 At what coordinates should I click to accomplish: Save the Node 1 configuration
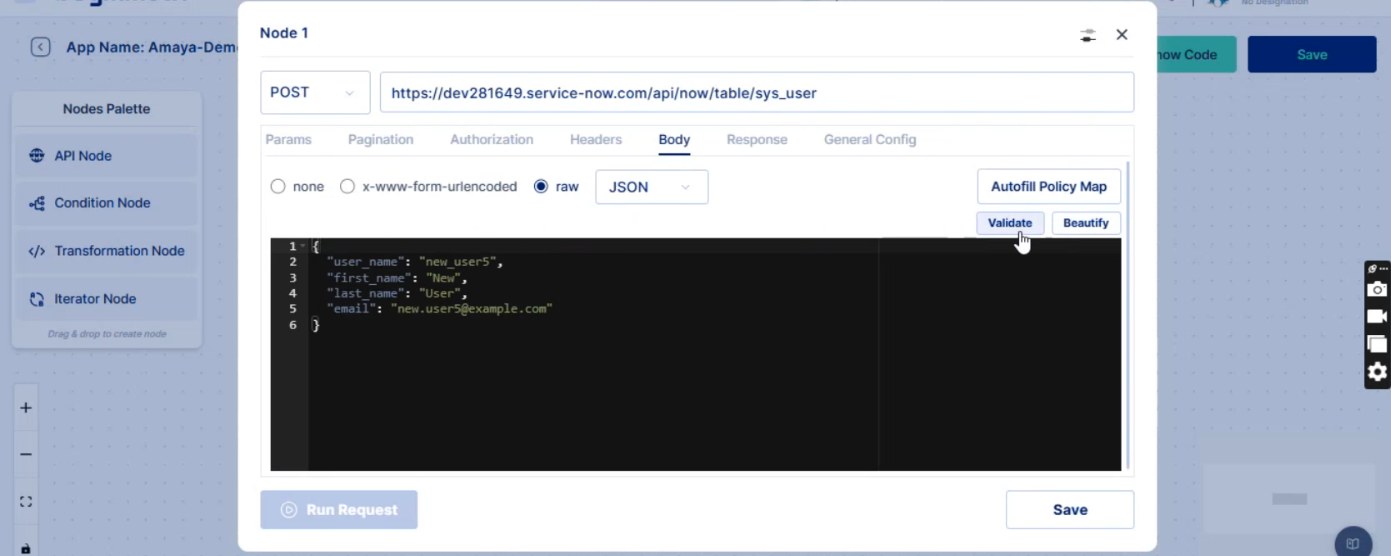pos(1070,510)
